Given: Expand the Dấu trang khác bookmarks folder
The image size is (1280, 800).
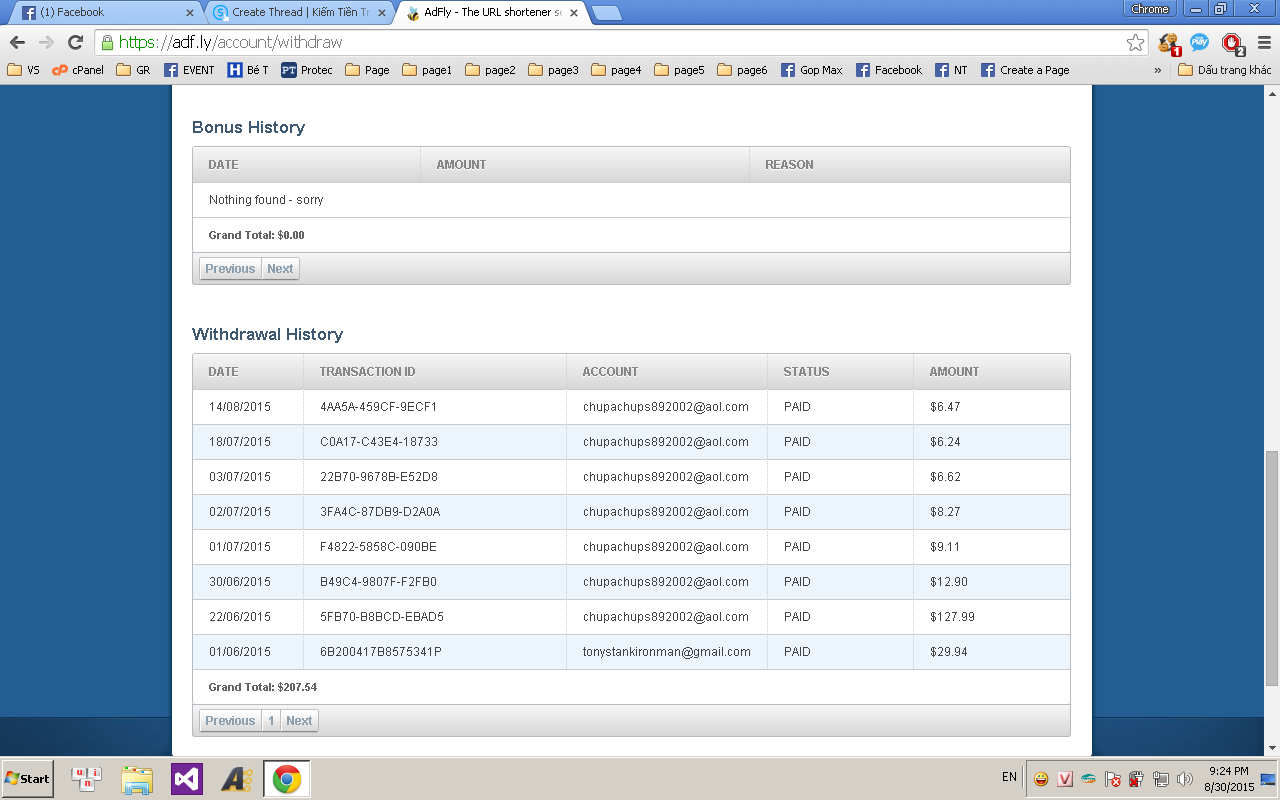Looking at the screenshot, I should click(1225, 70).
